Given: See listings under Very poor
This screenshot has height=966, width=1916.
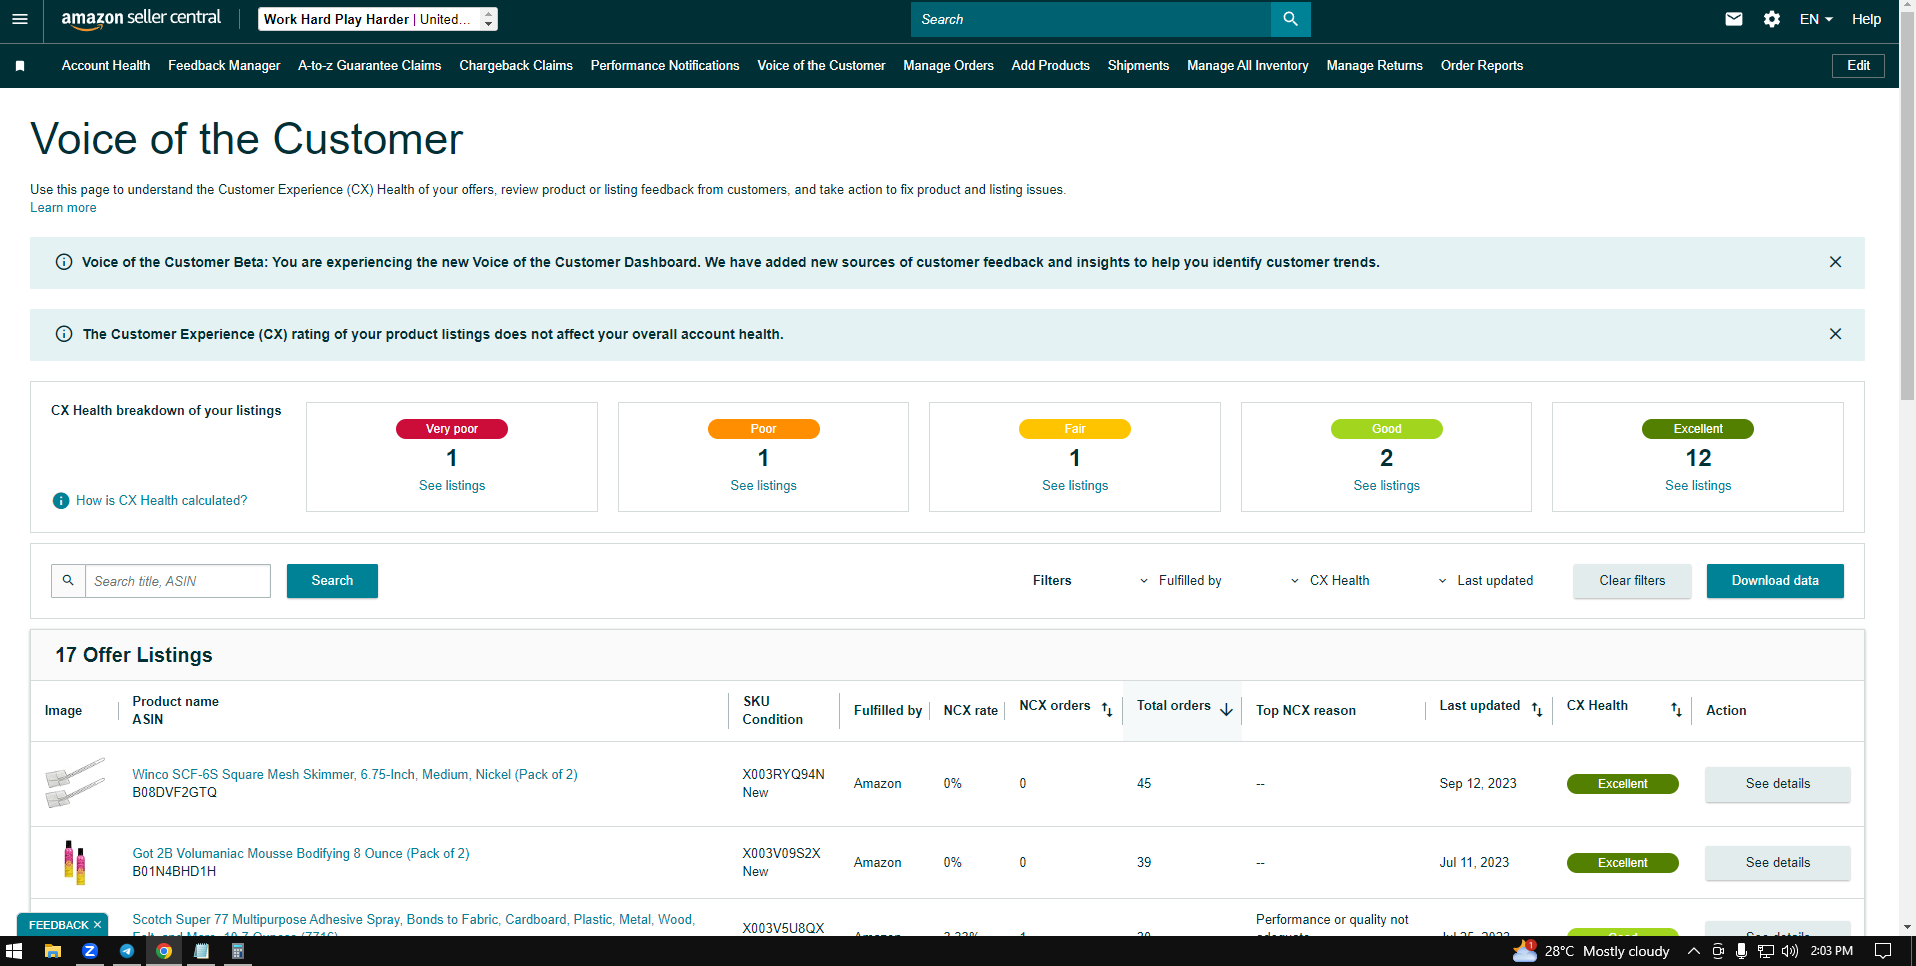Looking at the screenshot, I should (452, 486).
